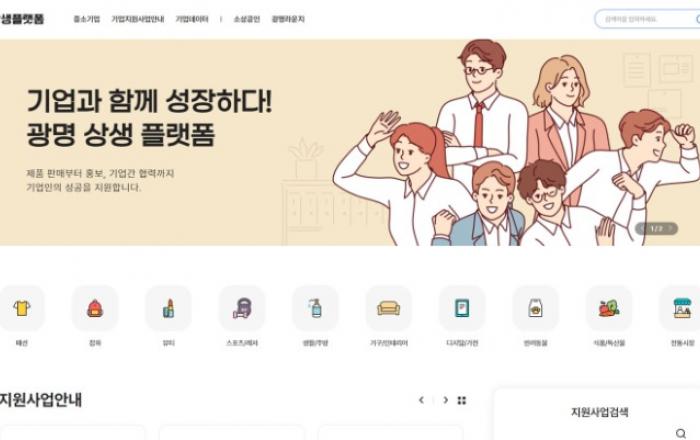Click the magnifier icon in 지원사업검색 panel

680,433
